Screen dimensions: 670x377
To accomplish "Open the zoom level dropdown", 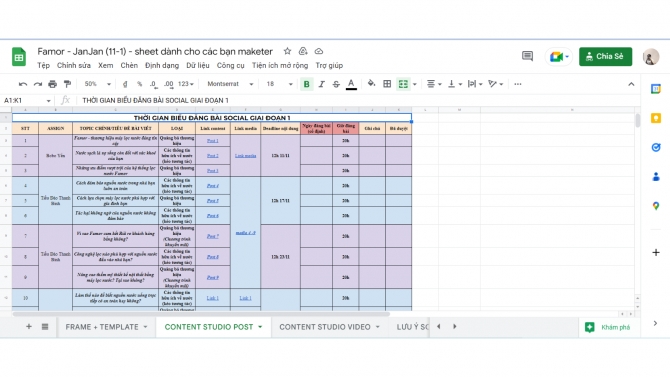I will click(97, 84).
